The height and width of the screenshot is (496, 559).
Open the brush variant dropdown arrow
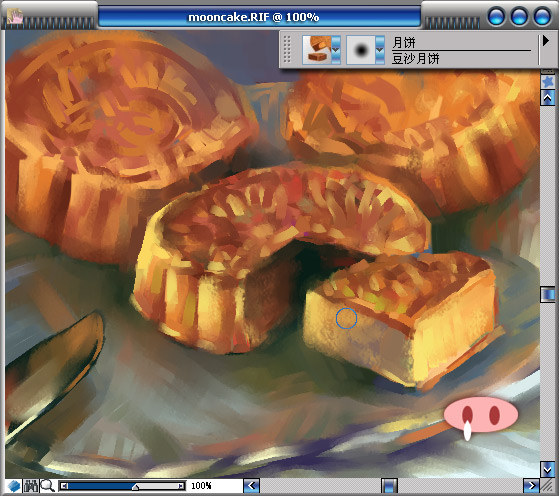click(x=380, y=50)
